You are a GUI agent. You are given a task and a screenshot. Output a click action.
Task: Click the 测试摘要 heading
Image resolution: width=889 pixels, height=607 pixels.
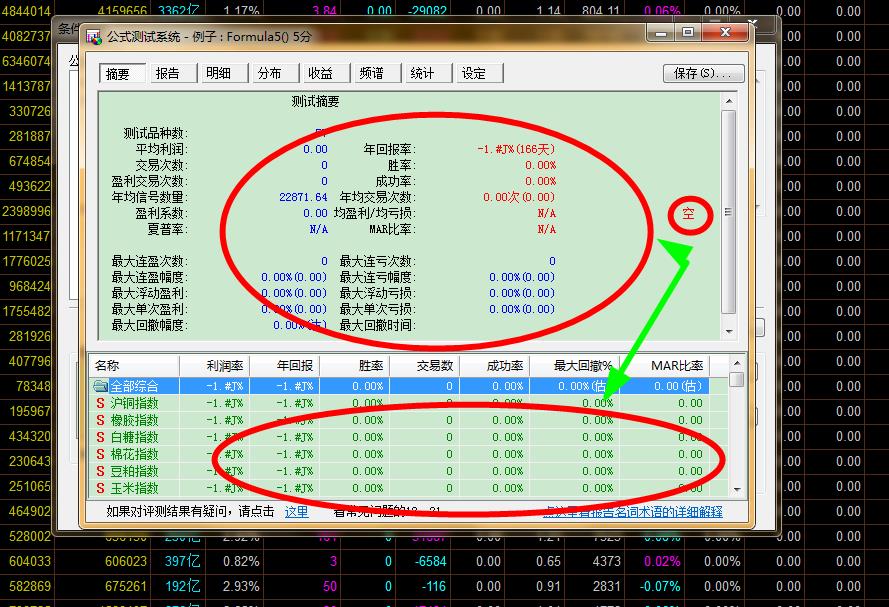click(315, 102)
